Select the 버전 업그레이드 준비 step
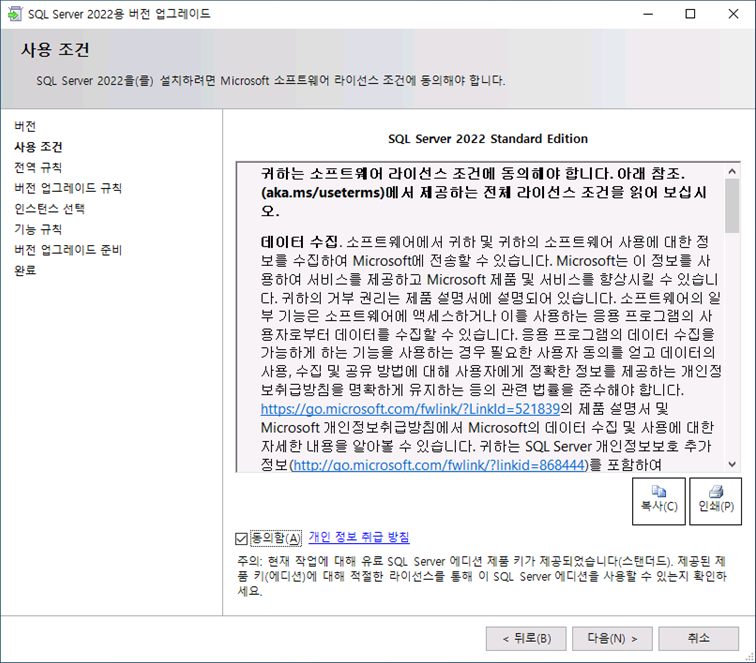 [x=68, y=250]
